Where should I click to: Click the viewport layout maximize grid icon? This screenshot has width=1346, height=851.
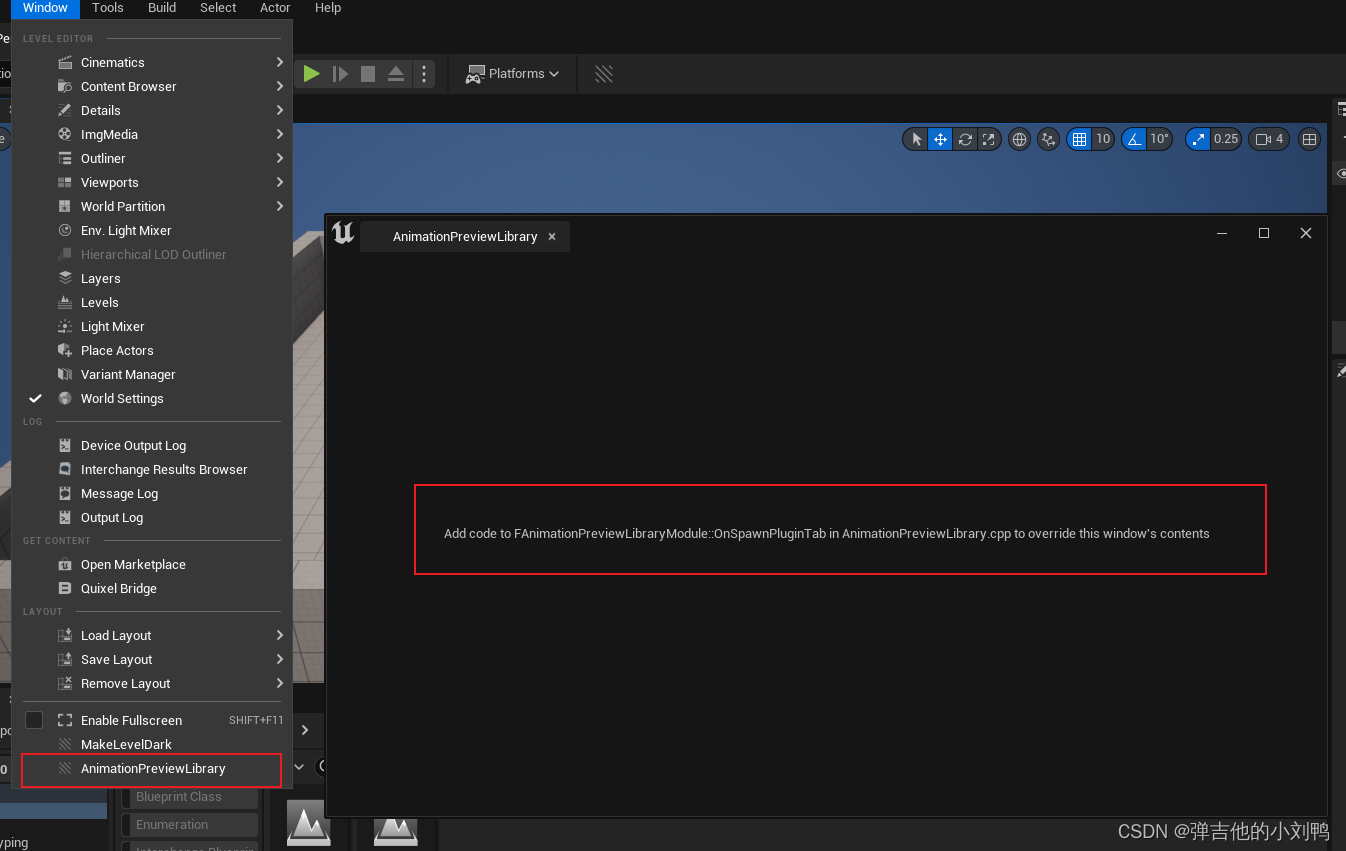[1309, 139]
